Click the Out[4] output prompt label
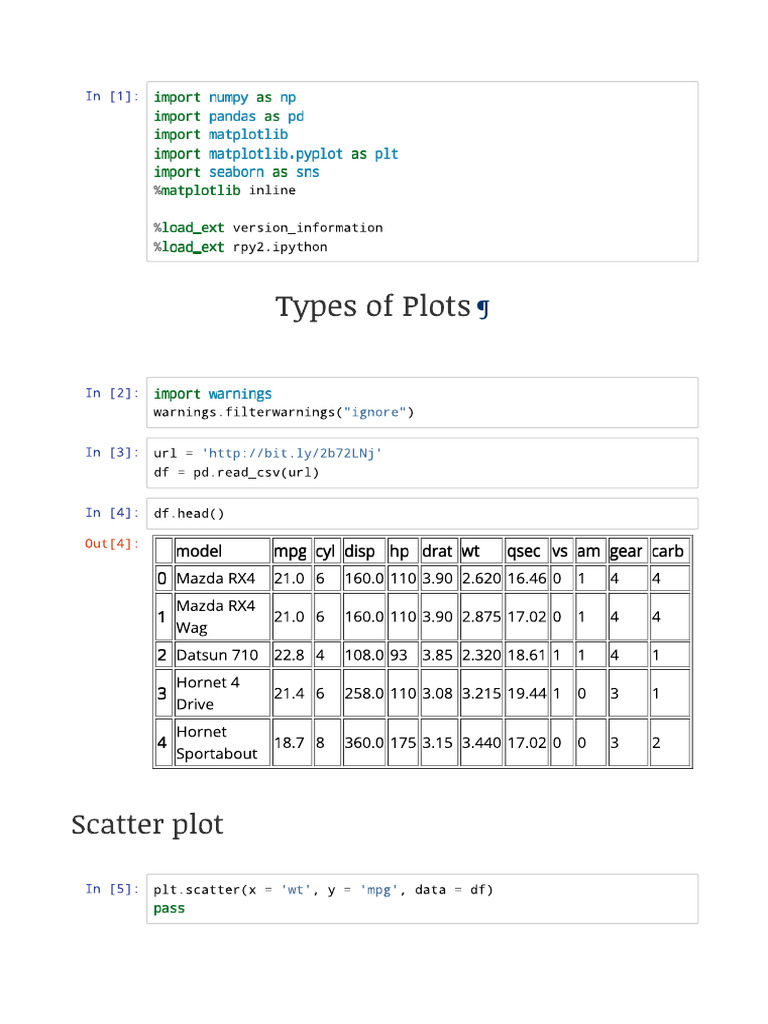Viewport: 768px width, 1024px height. pyautogui.click(x=112, y=543)
